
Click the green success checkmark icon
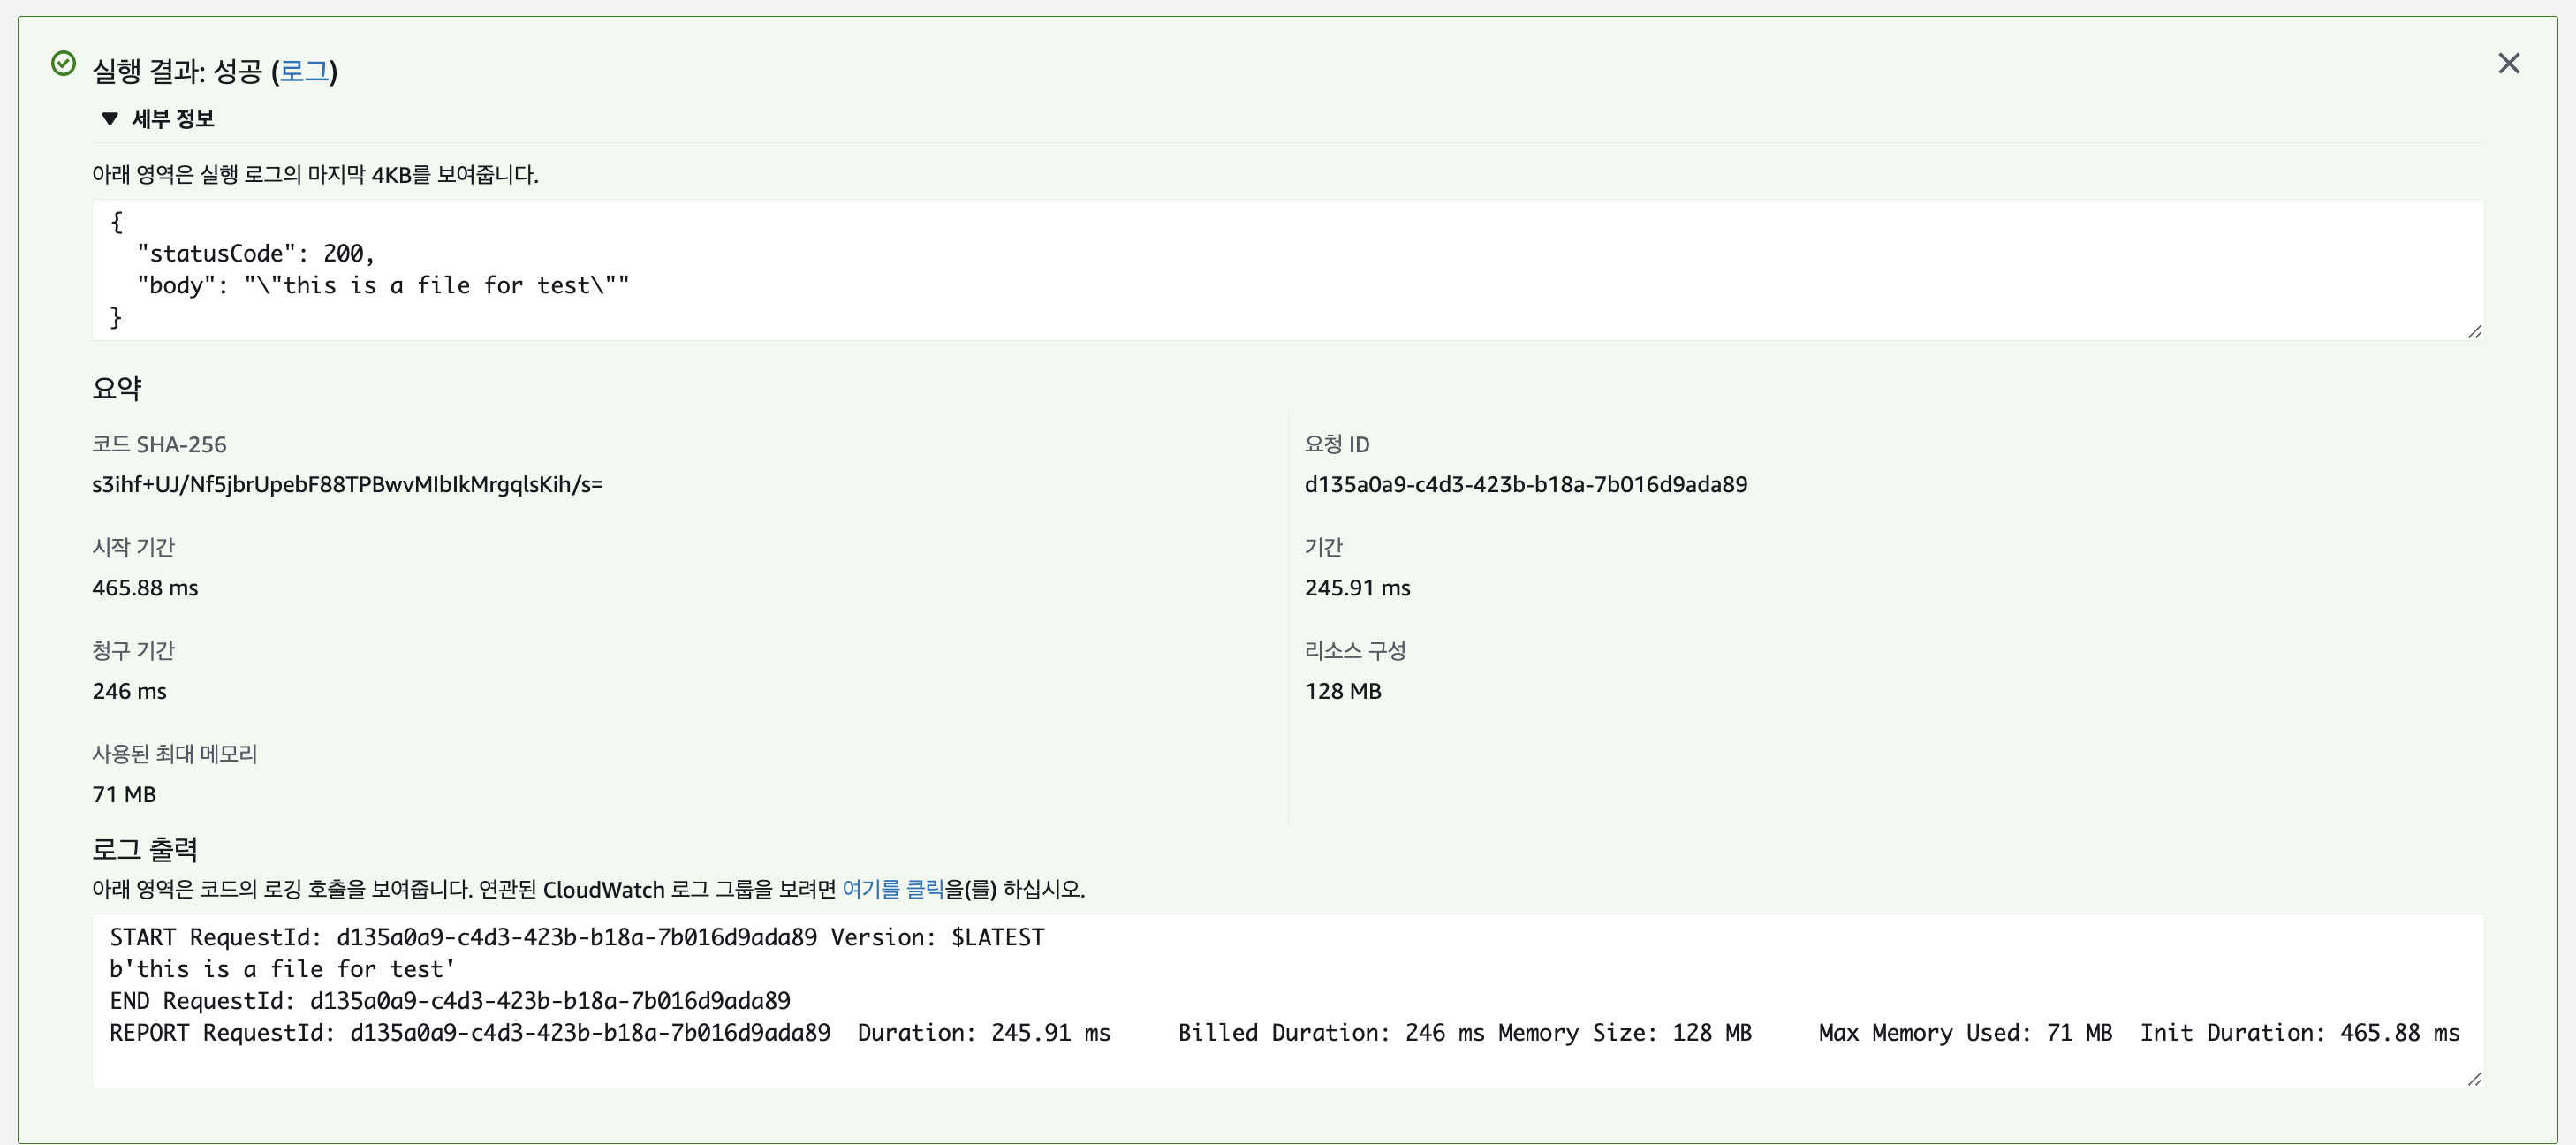63,64
